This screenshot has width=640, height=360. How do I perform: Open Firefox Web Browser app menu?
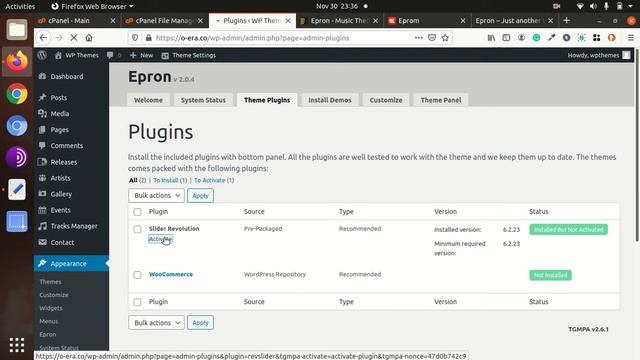coord(92,7)
